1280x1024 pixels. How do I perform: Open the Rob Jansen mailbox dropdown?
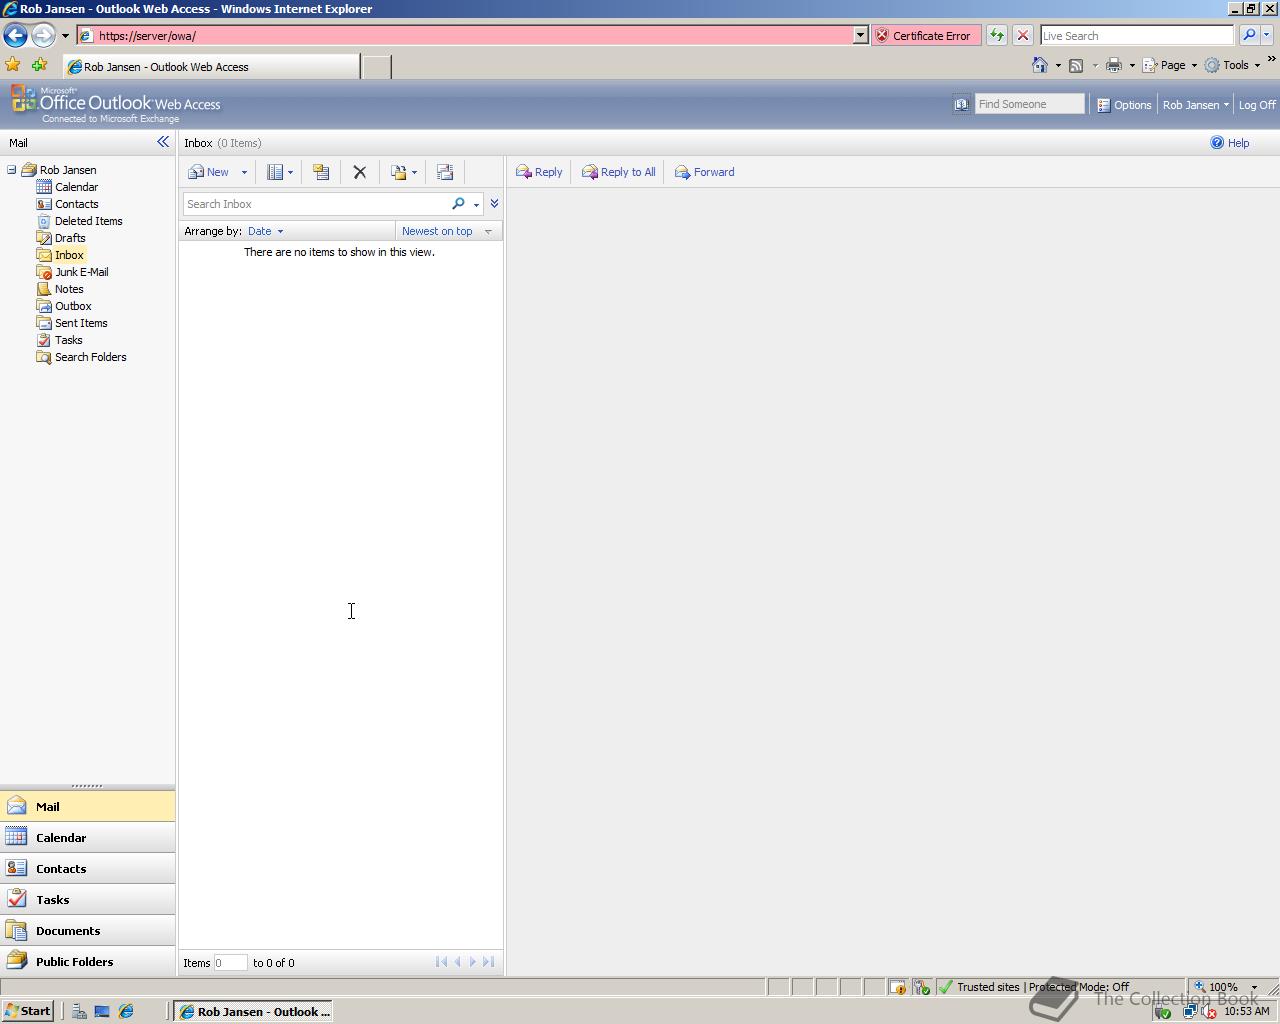(1196, 105)
